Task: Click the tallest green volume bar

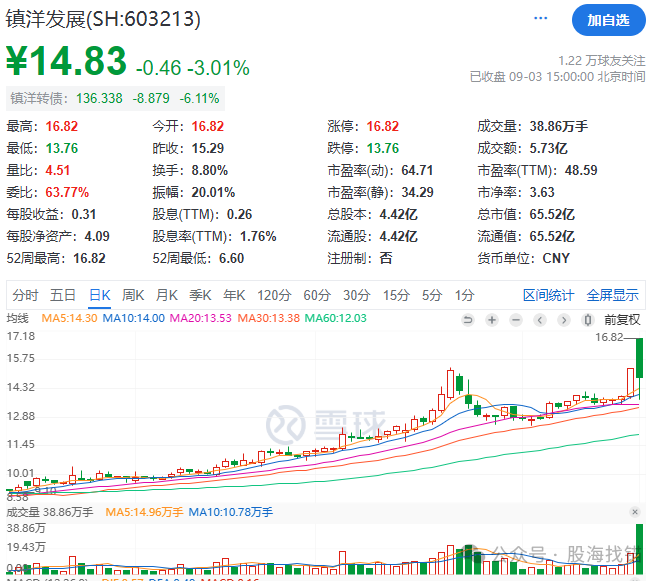Action: click(639, 549)
